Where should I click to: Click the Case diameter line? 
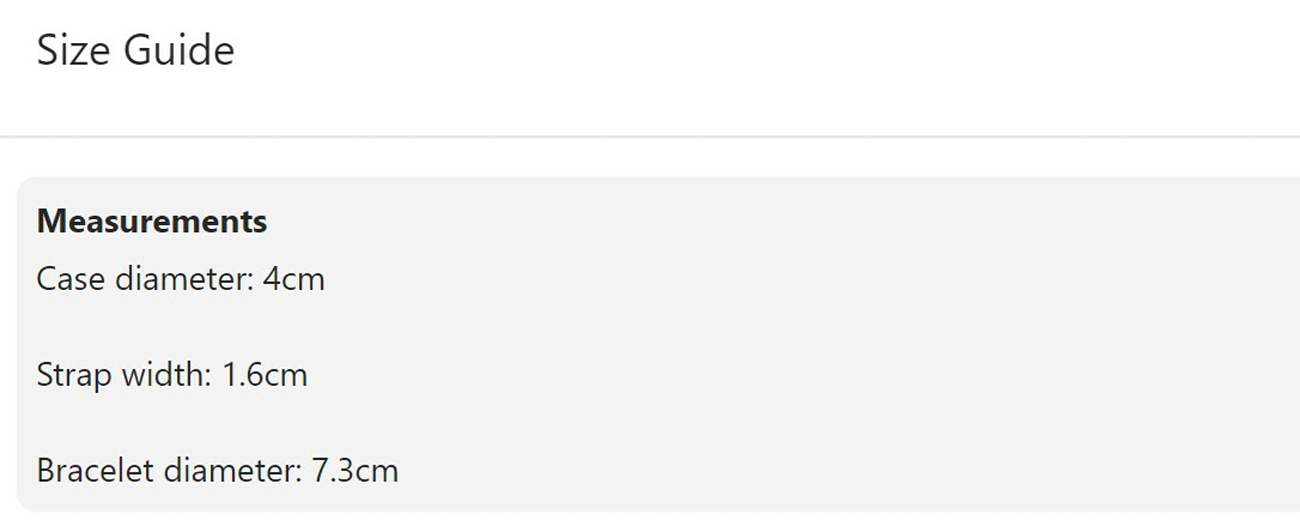(x=181, y=278)
